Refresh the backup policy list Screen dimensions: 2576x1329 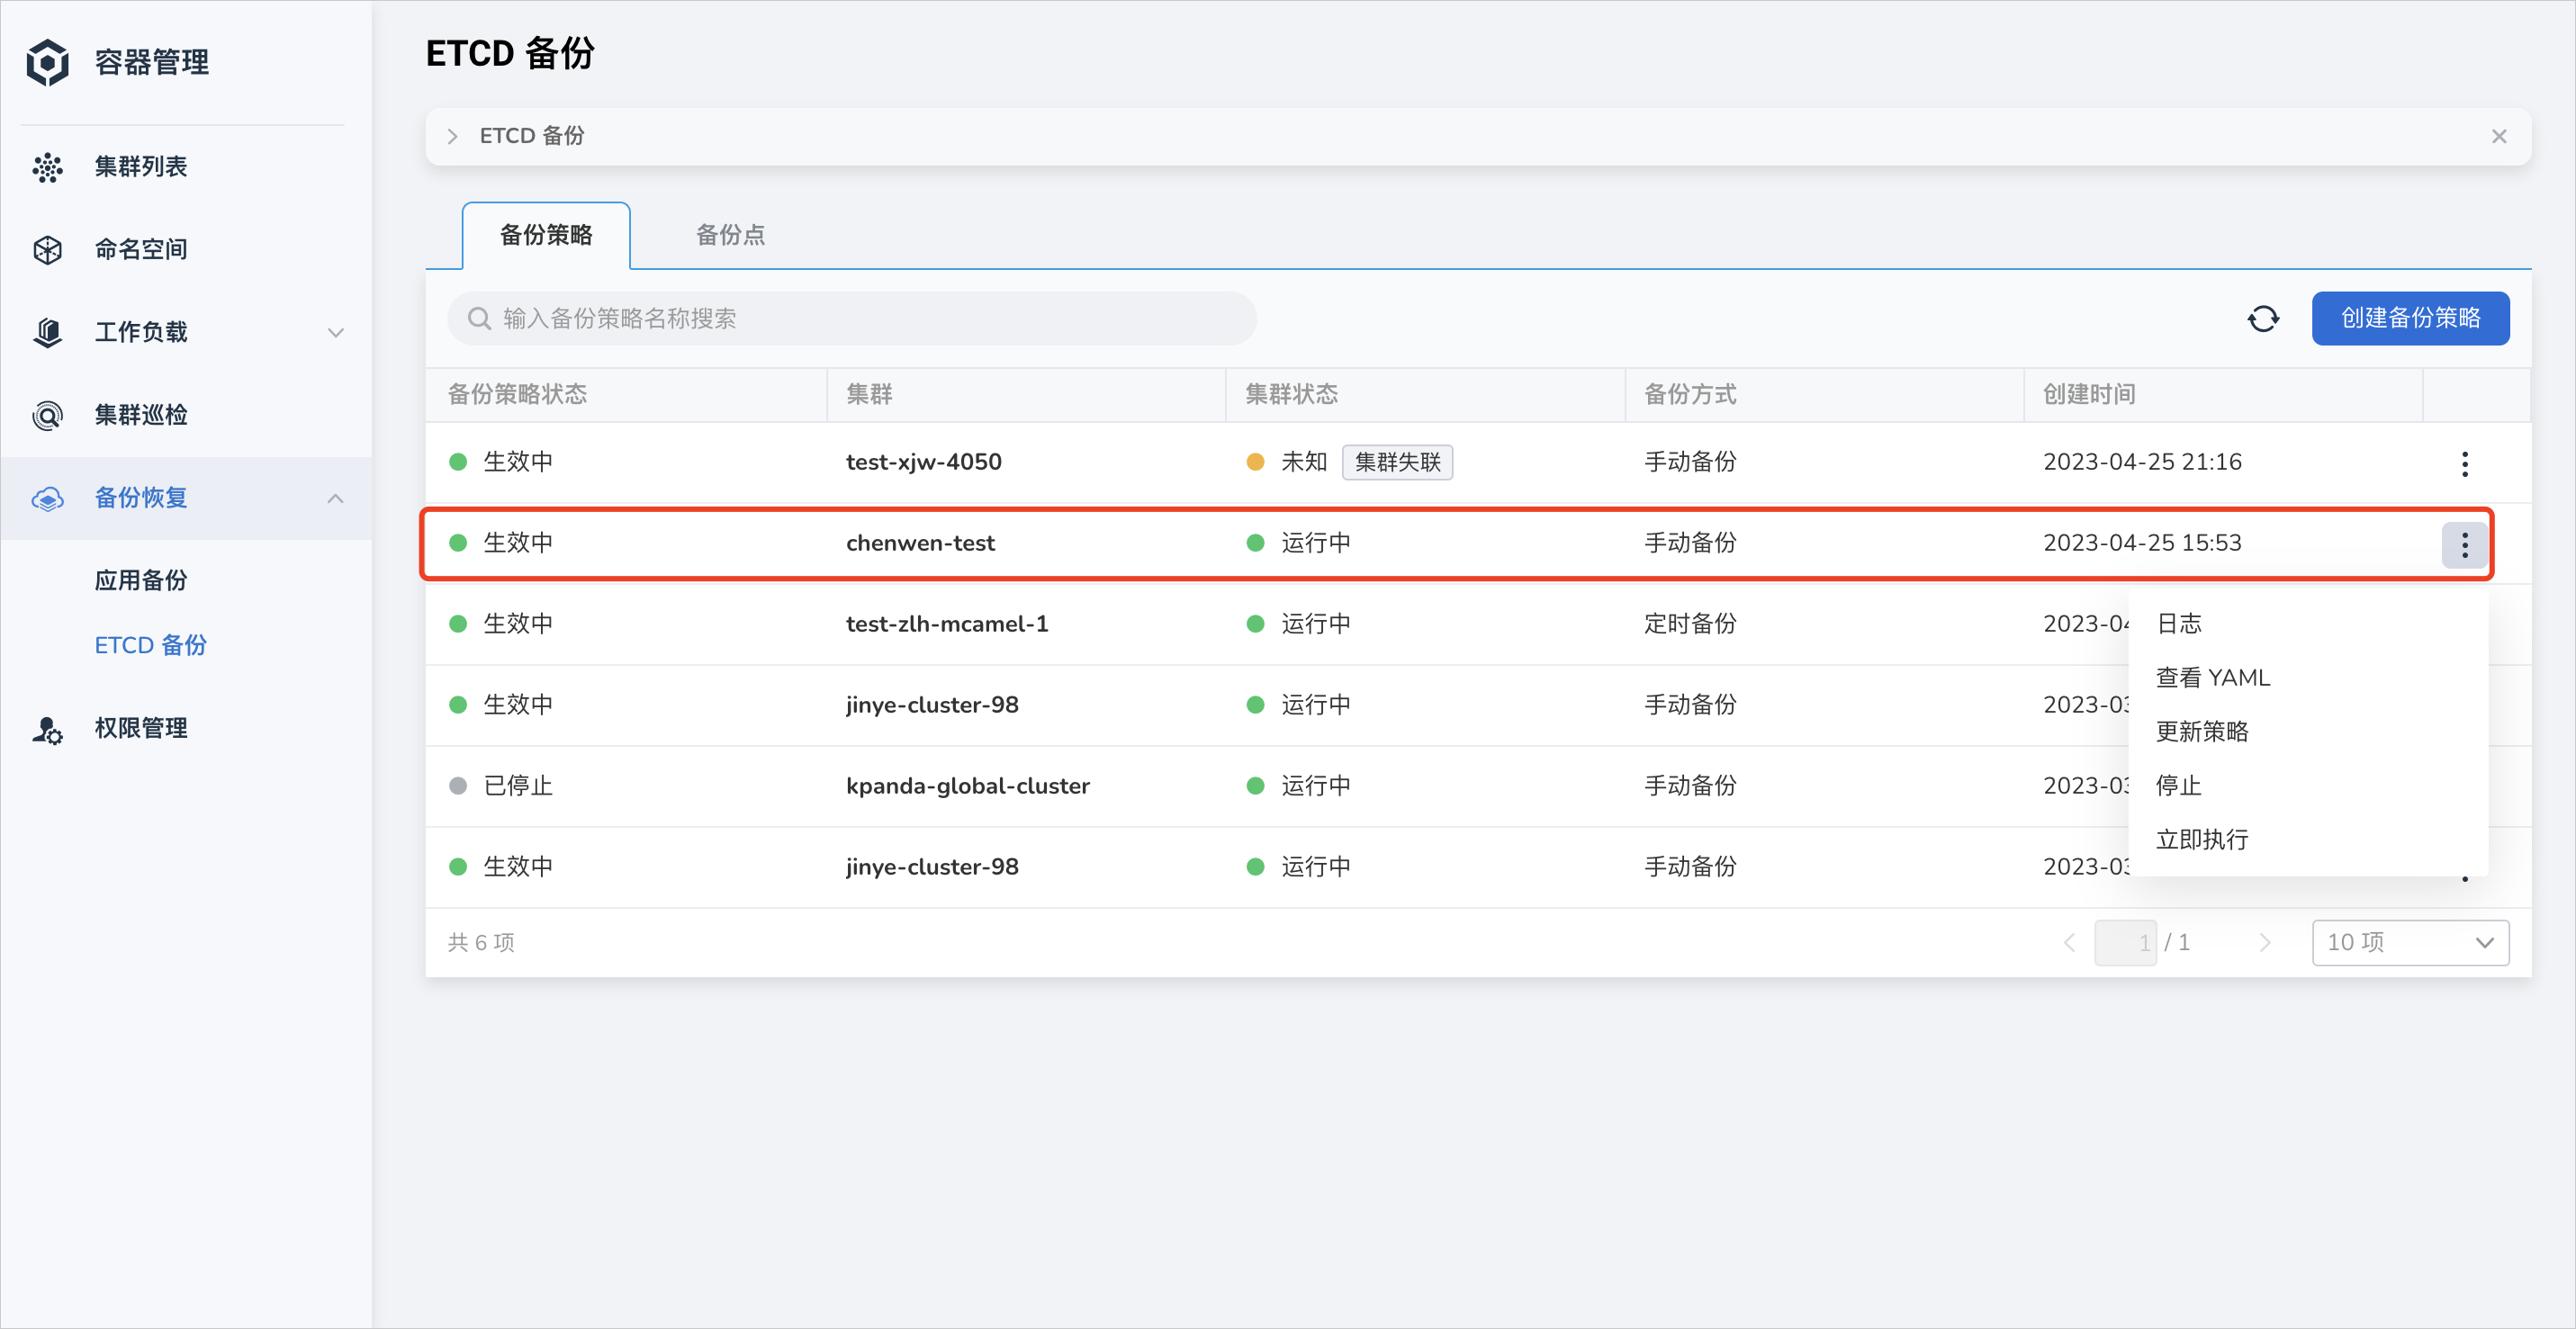[x=2263, y=319]
